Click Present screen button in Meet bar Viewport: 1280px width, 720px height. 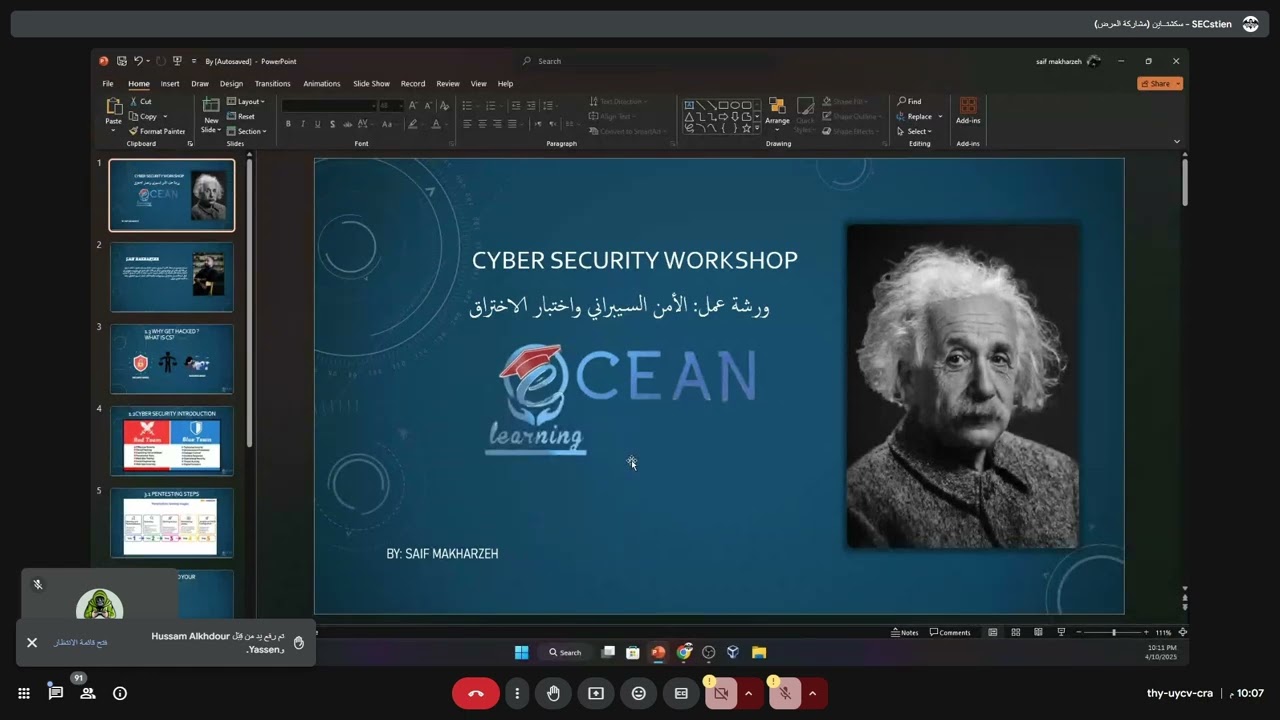[596, 693]
